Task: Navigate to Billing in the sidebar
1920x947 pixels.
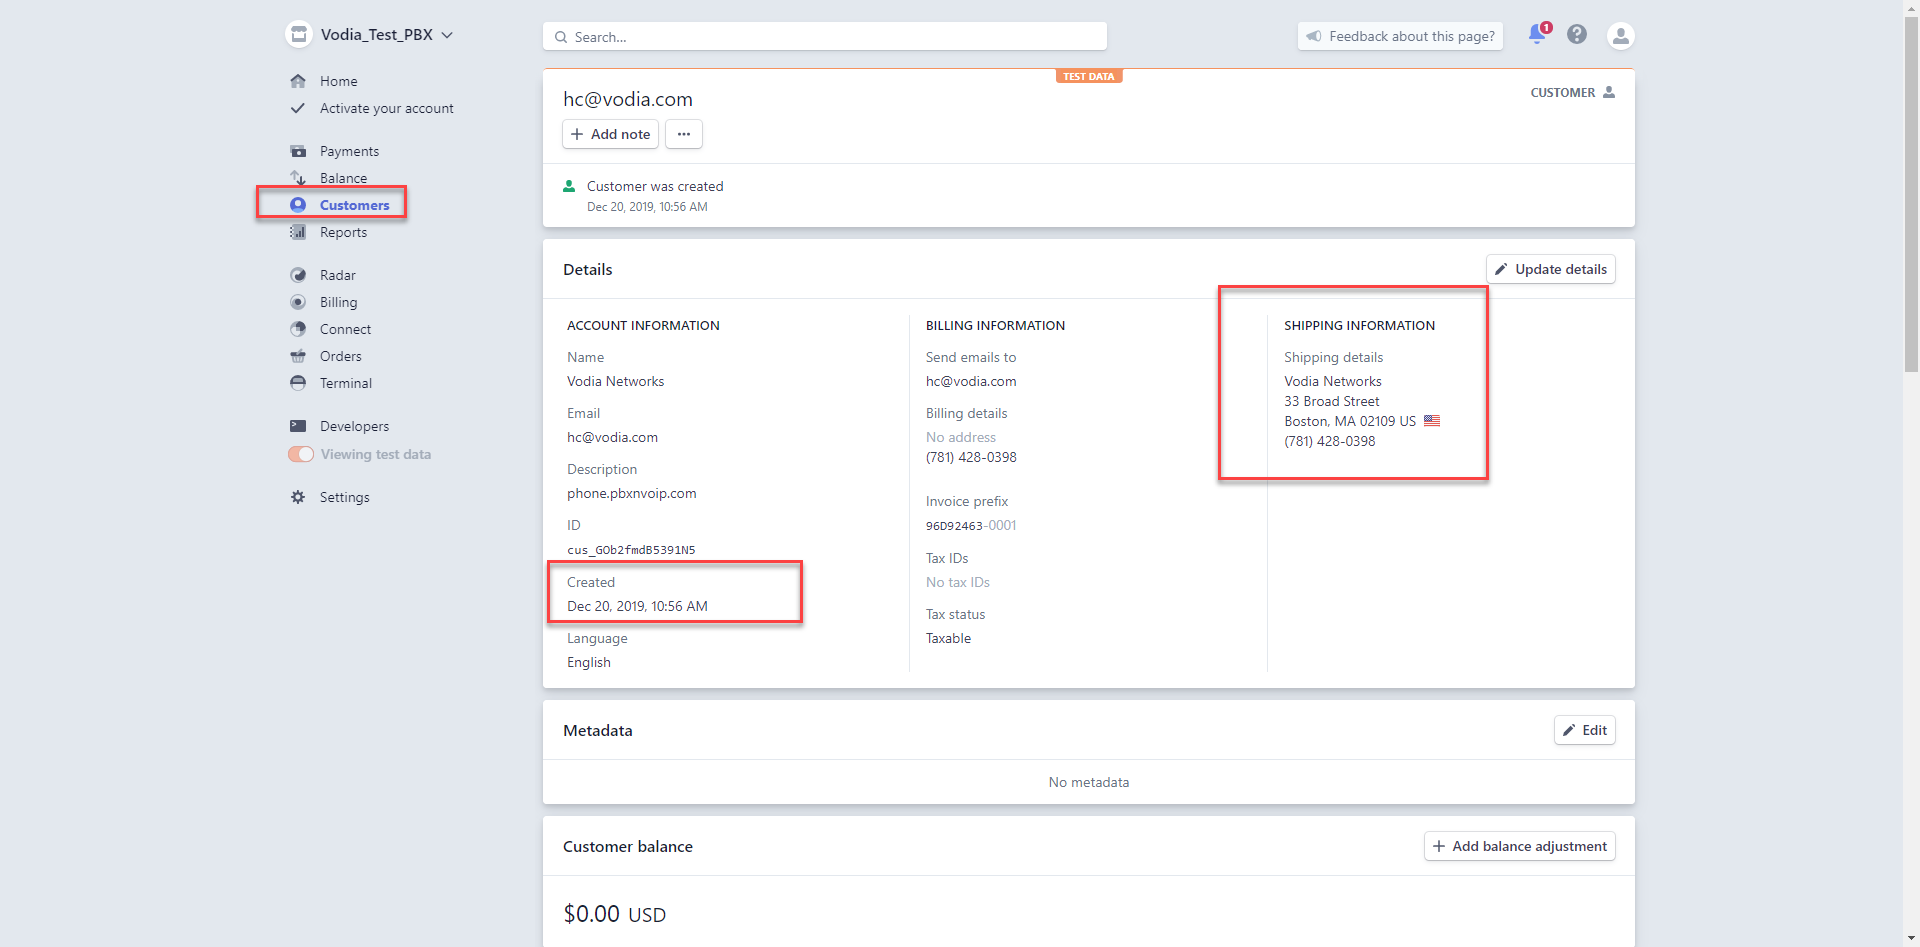Action: [338, 302]
